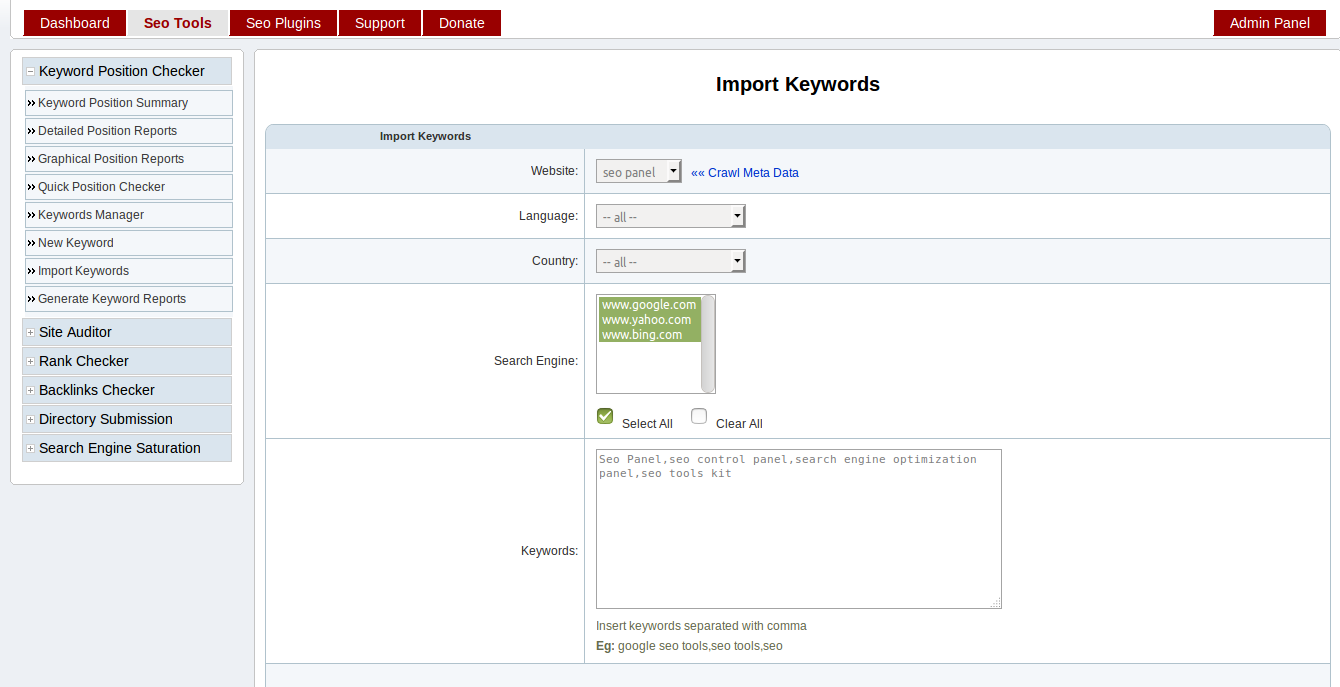Expand the Backlinks Checker section
The image size is (1340, 687).
pyautogui.click(x=127, y=390)
